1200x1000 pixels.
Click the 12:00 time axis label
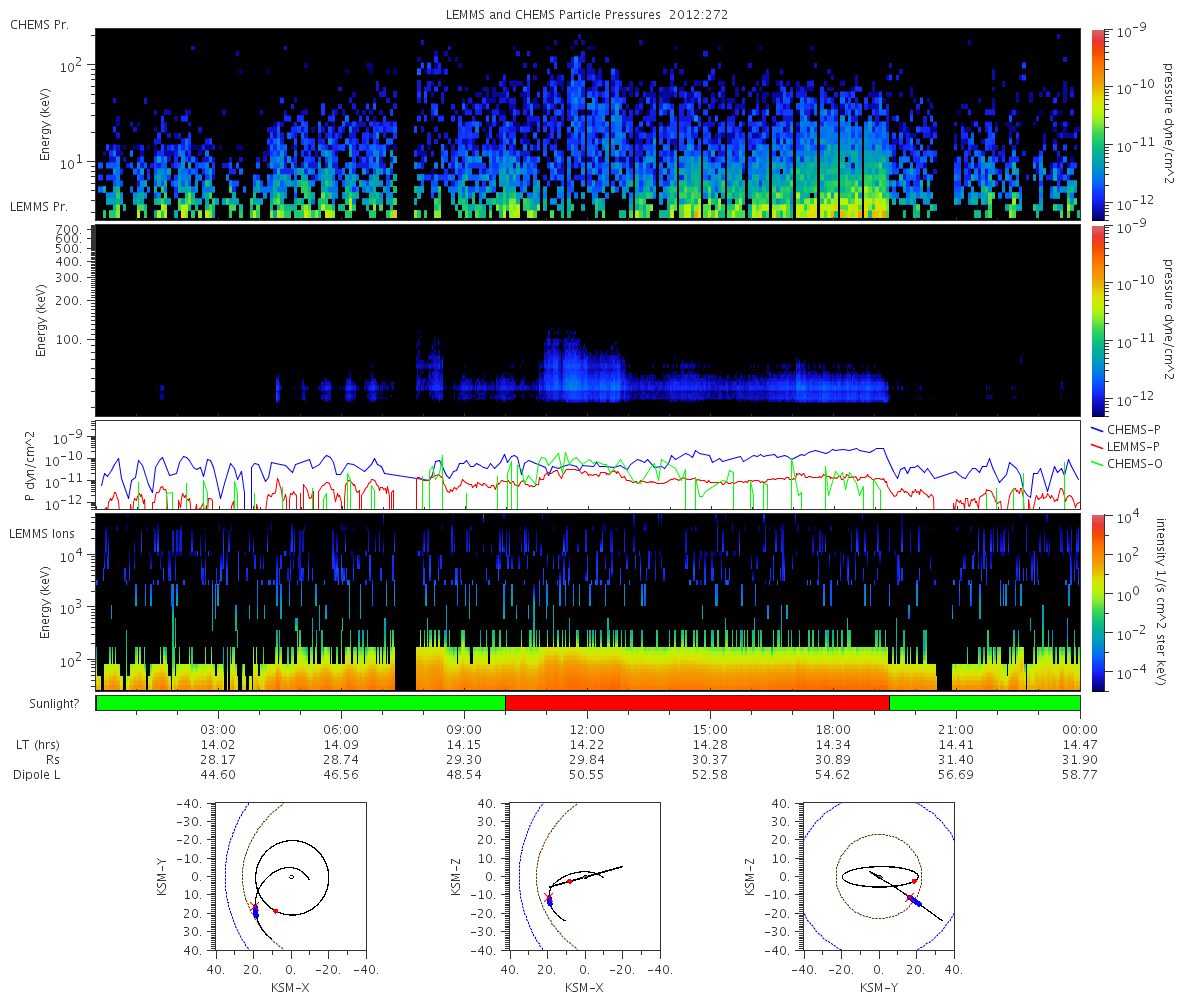587,729
